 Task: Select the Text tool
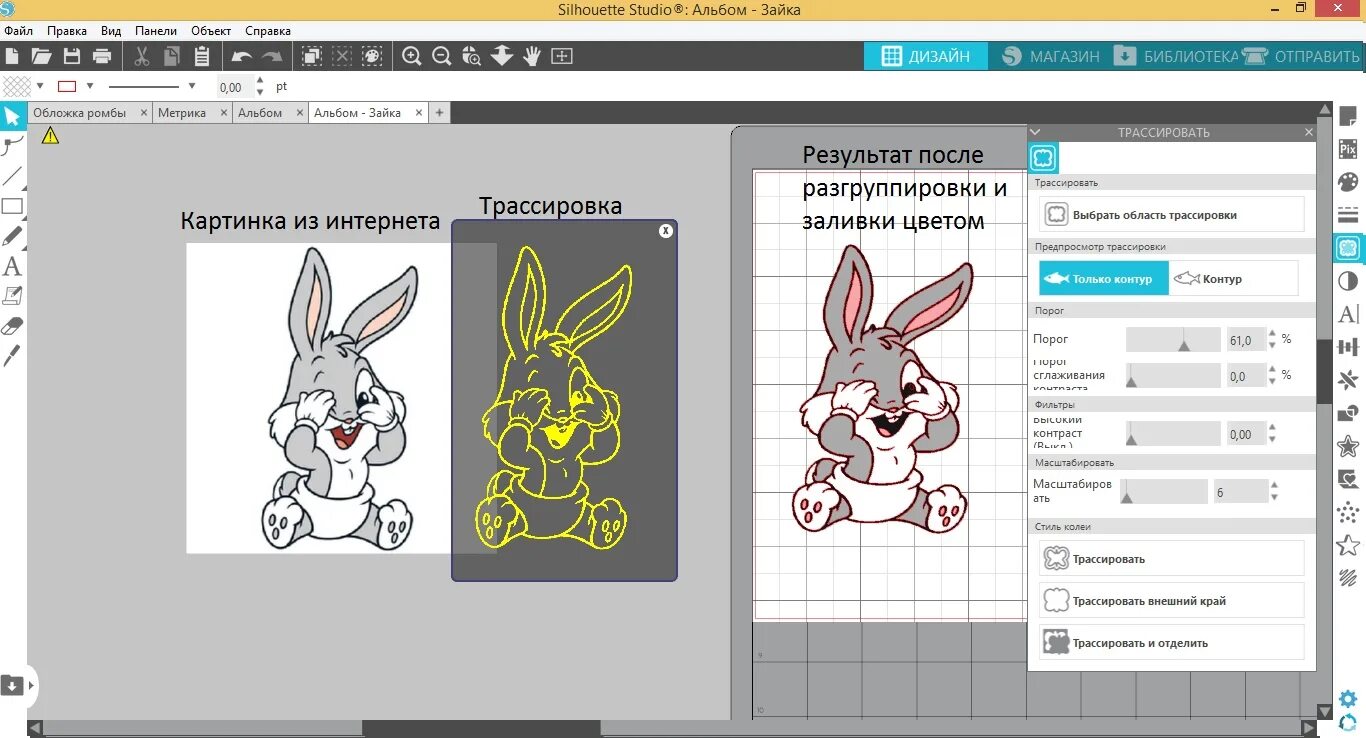pyautogui.click(x=12, y=266)
